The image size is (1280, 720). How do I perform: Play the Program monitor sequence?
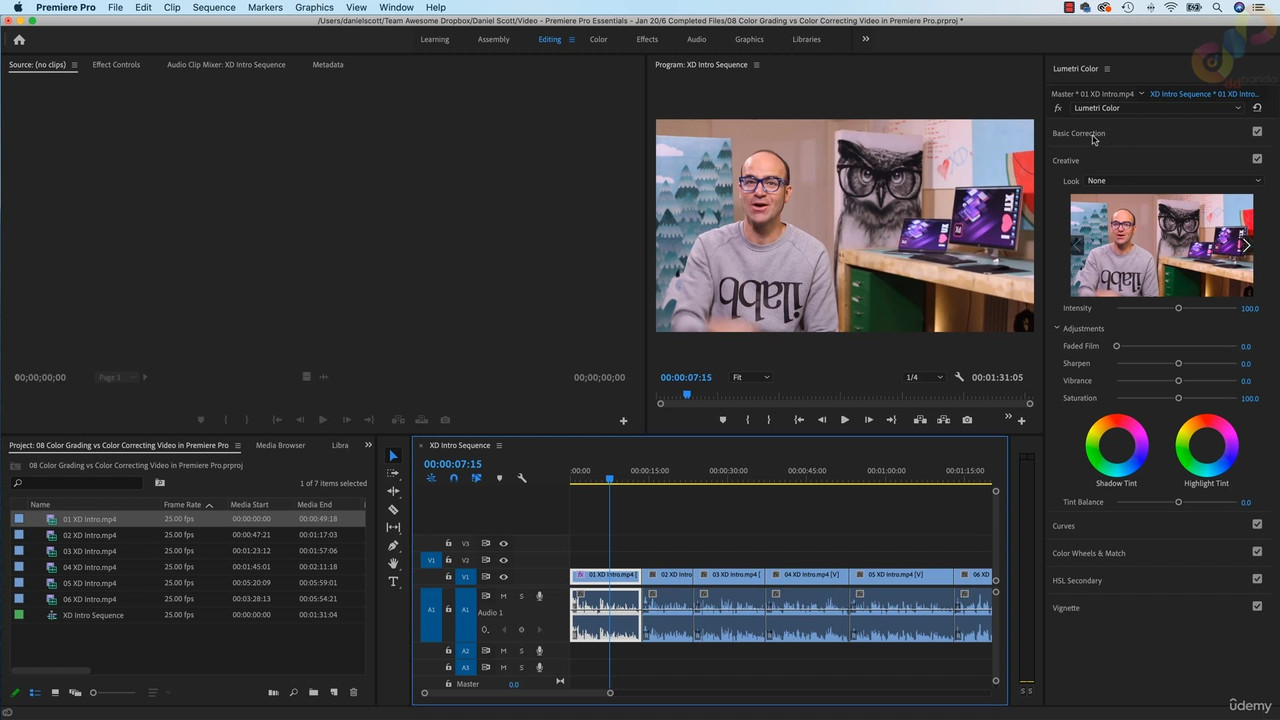[x=844, y=420]
